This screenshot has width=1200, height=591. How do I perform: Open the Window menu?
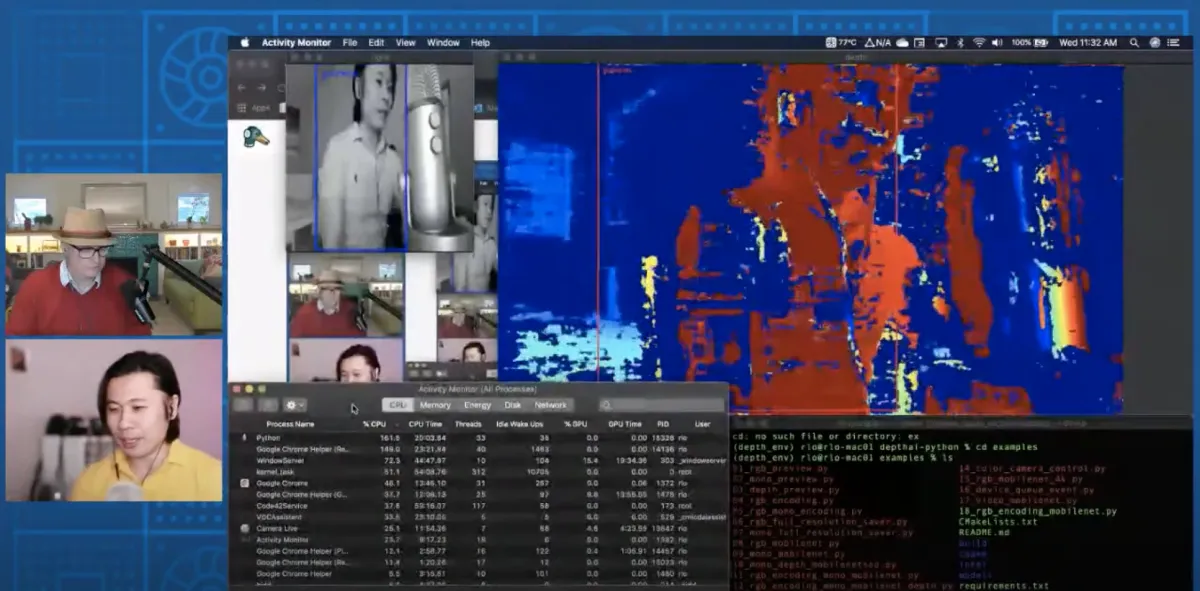coord(443,43)
